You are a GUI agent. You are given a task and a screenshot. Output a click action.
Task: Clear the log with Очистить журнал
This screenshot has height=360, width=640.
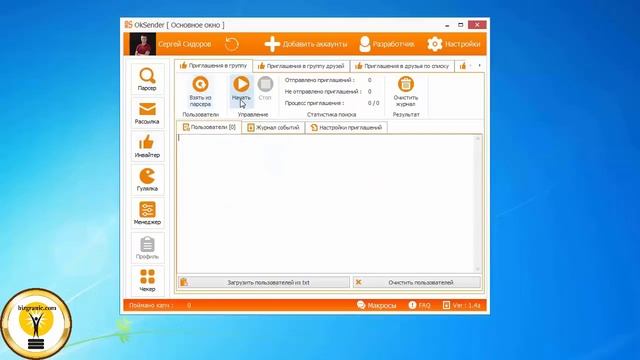[406, 91]
